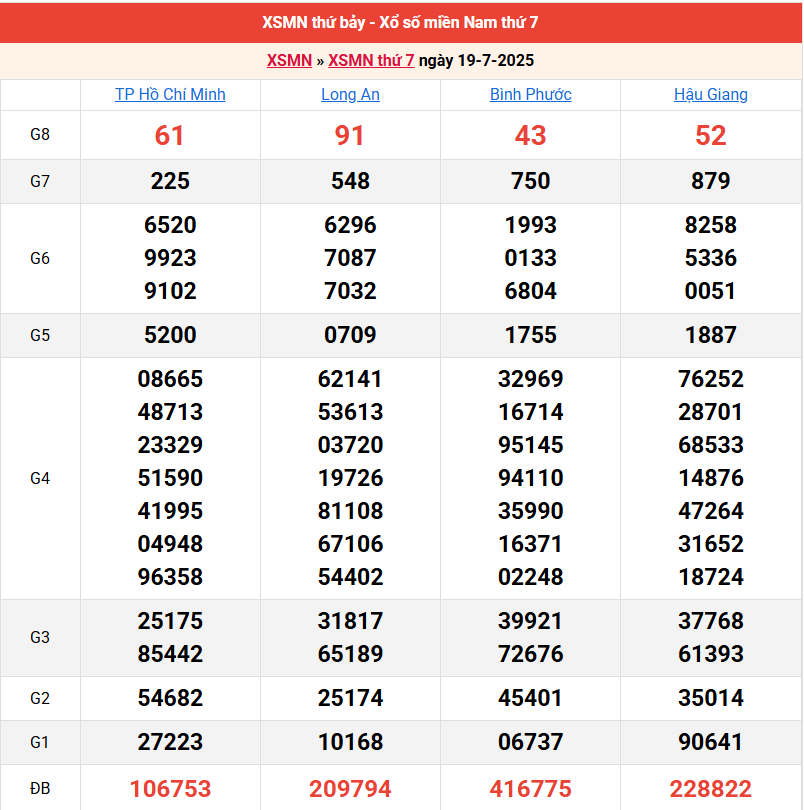This screenshot has width=804, height=810.
Task: Click G4 number 32969
Action: click(531, 379)
